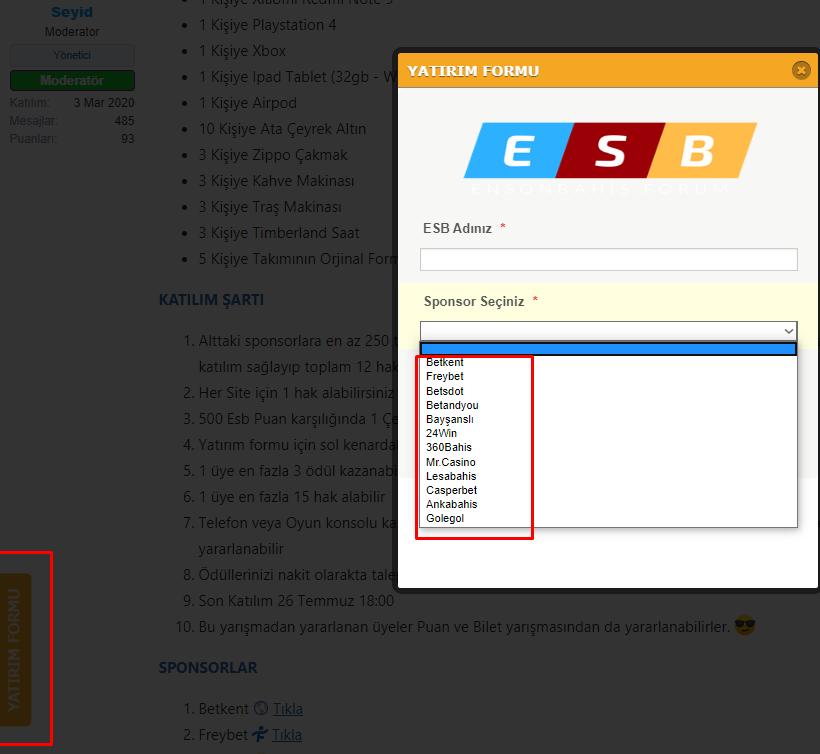Select the blank highlighted option
Screen dimensions: 820x754
(x=609, y=349)
